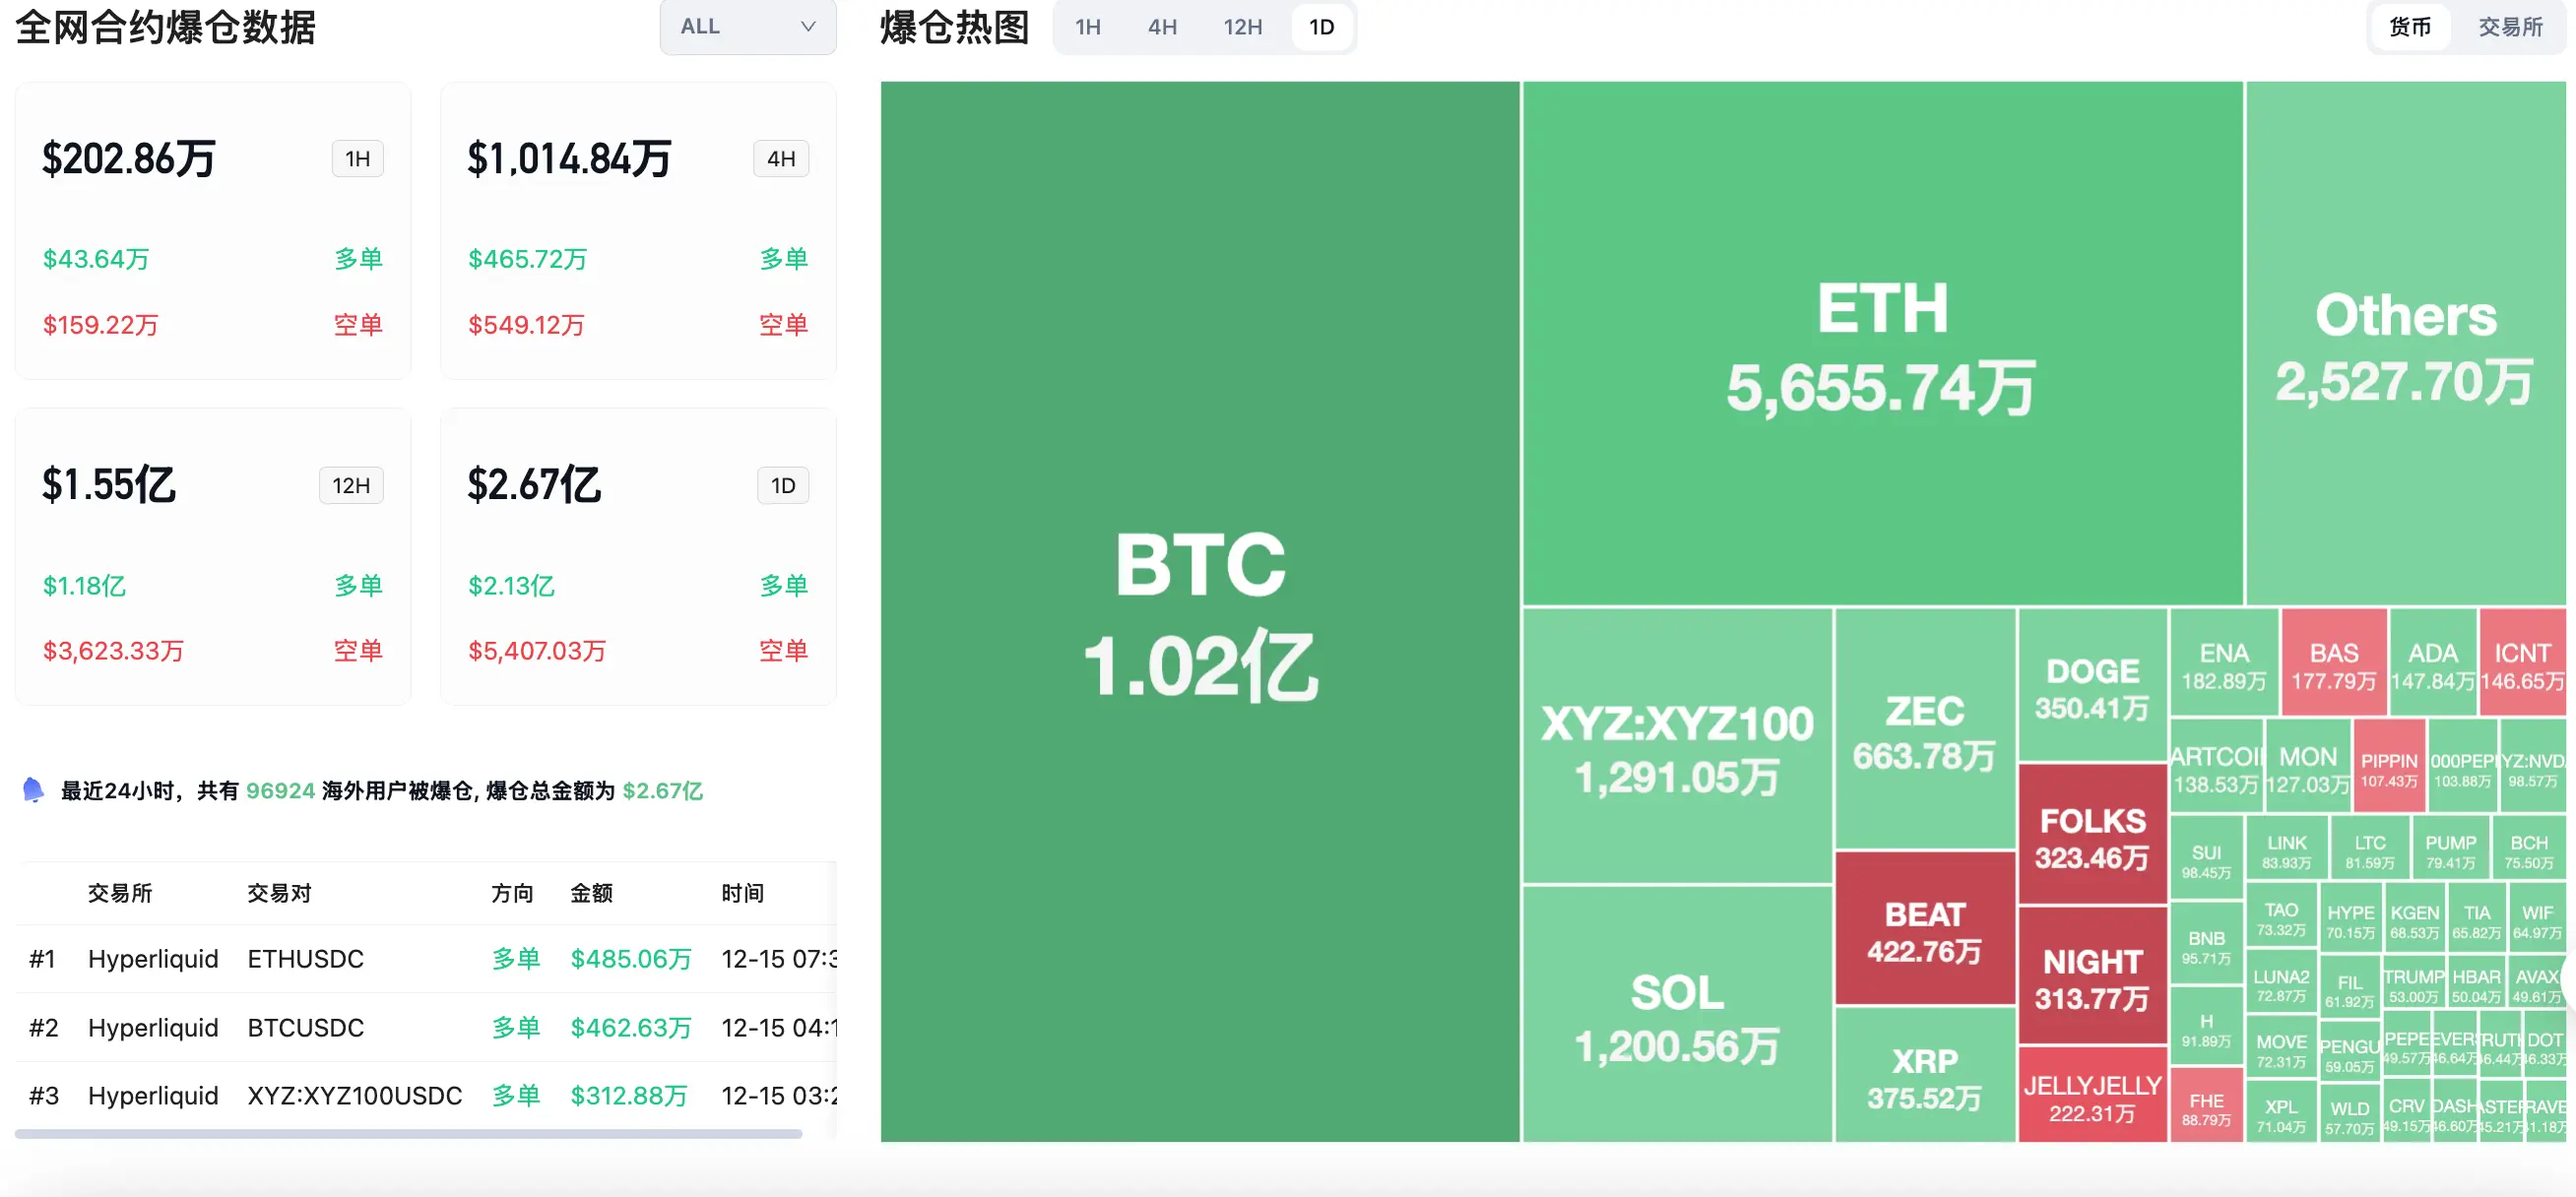Click the 金额 column header
The image size is (2576, 1197).
pos(591,893)
